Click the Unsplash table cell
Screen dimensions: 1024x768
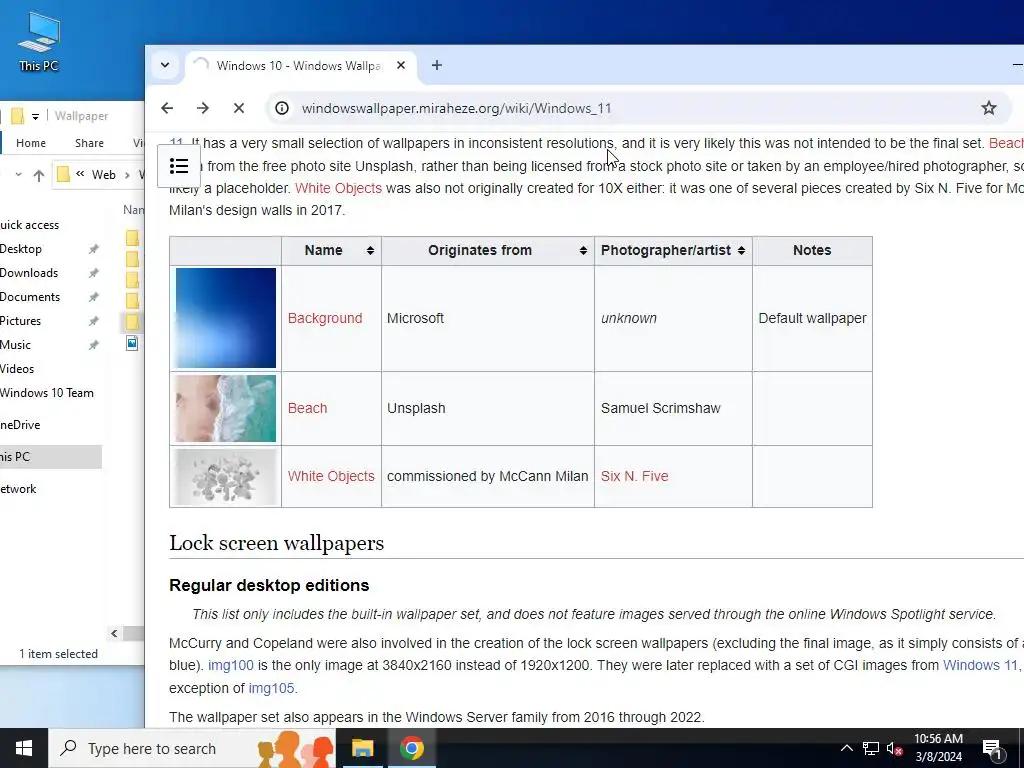coord(488,408)
